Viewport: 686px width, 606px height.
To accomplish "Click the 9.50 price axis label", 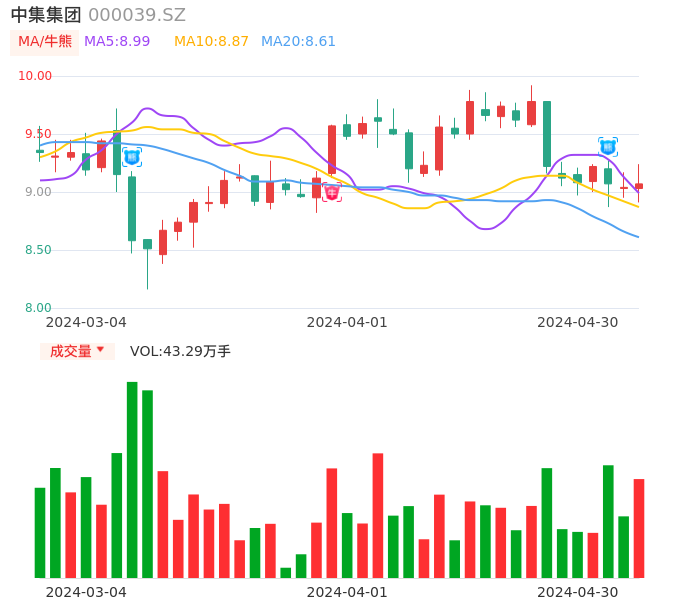I will pyautogui.click(x=38, y=134).
